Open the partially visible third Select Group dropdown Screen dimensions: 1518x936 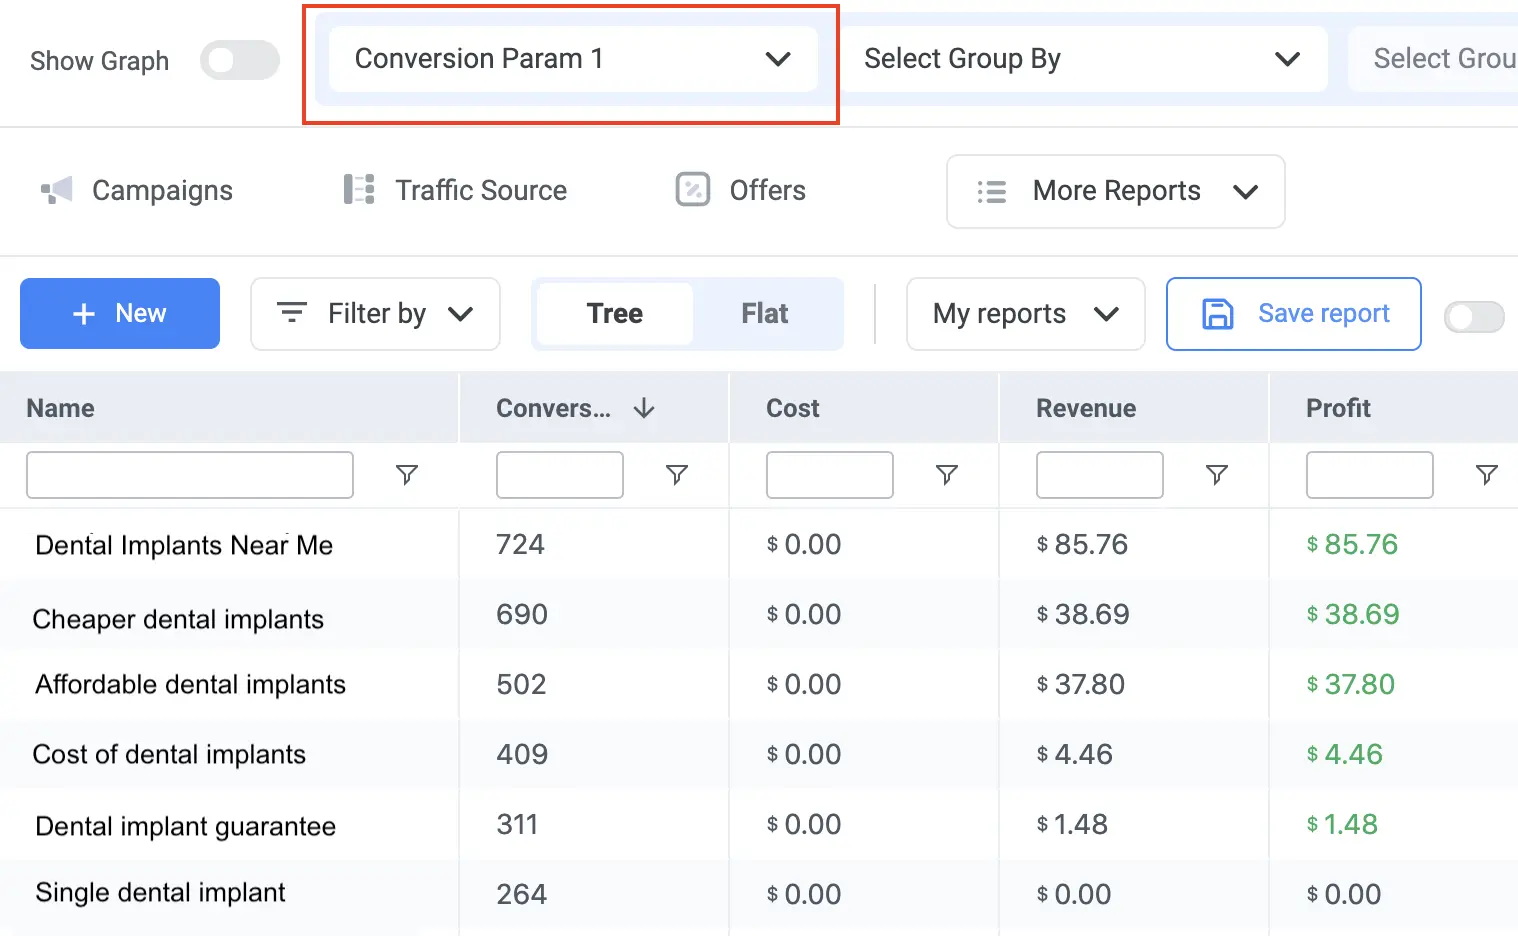pos(1433,59)
